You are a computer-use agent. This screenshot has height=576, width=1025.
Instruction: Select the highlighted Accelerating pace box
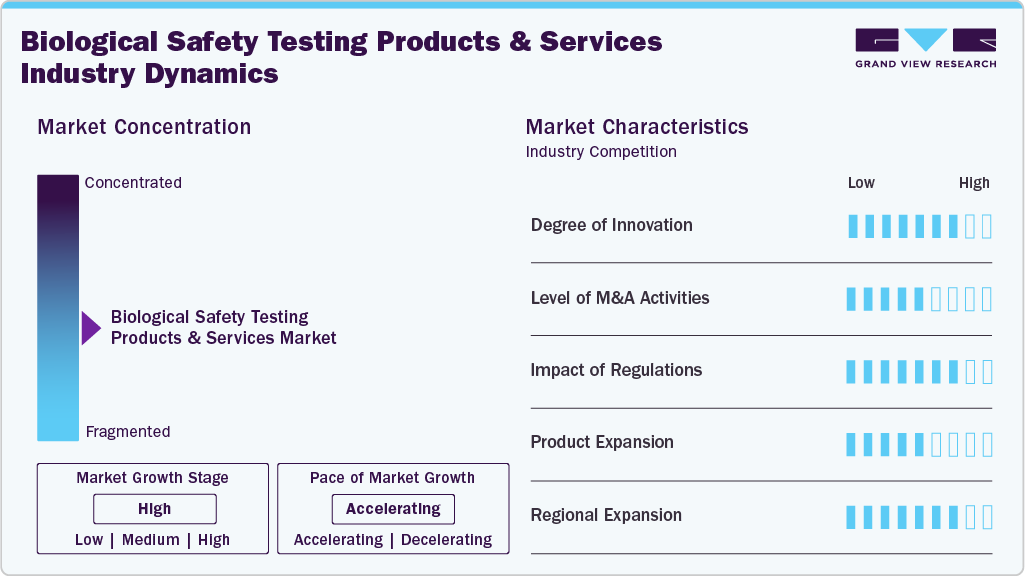(393, 509)
